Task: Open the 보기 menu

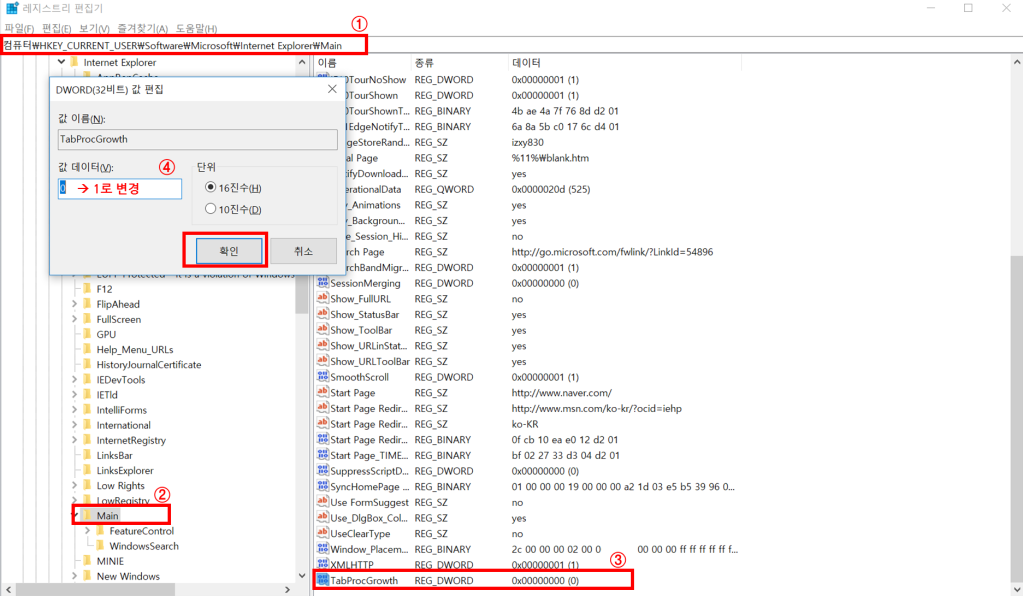Action: 94,28
